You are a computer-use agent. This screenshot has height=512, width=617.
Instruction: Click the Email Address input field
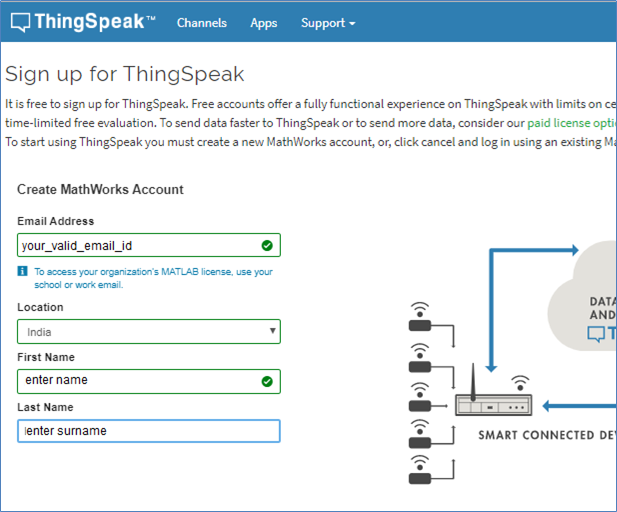coord(149,245)
